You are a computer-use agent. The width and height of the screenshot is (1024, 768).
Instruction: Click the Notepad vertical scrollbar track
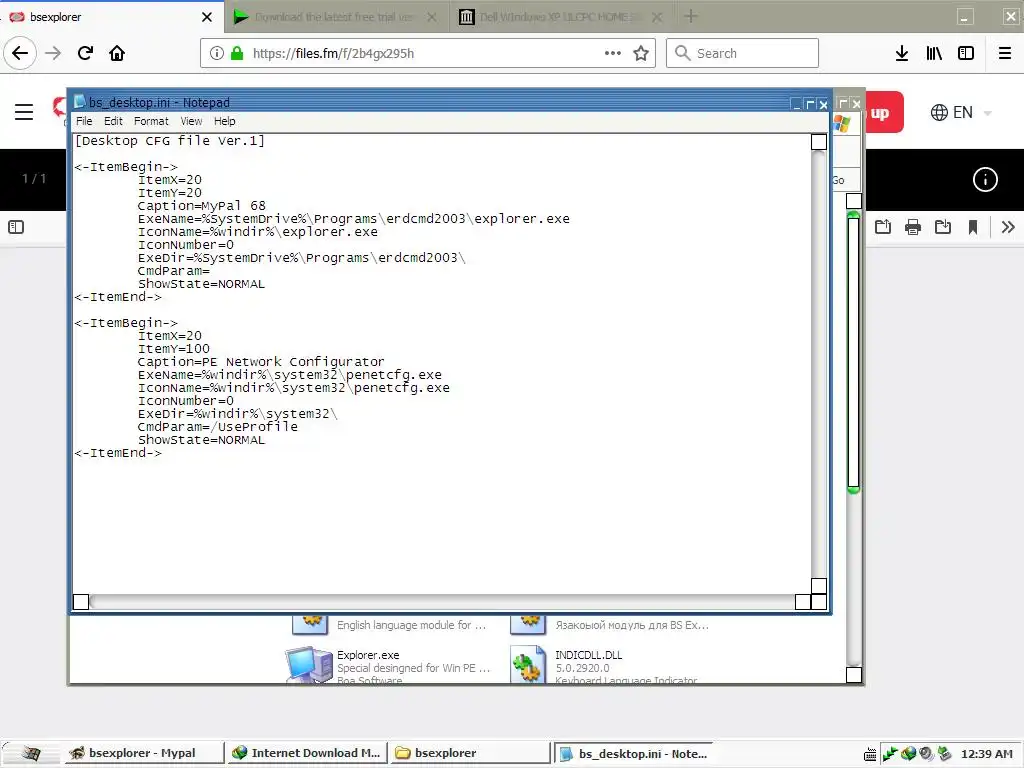819,364
